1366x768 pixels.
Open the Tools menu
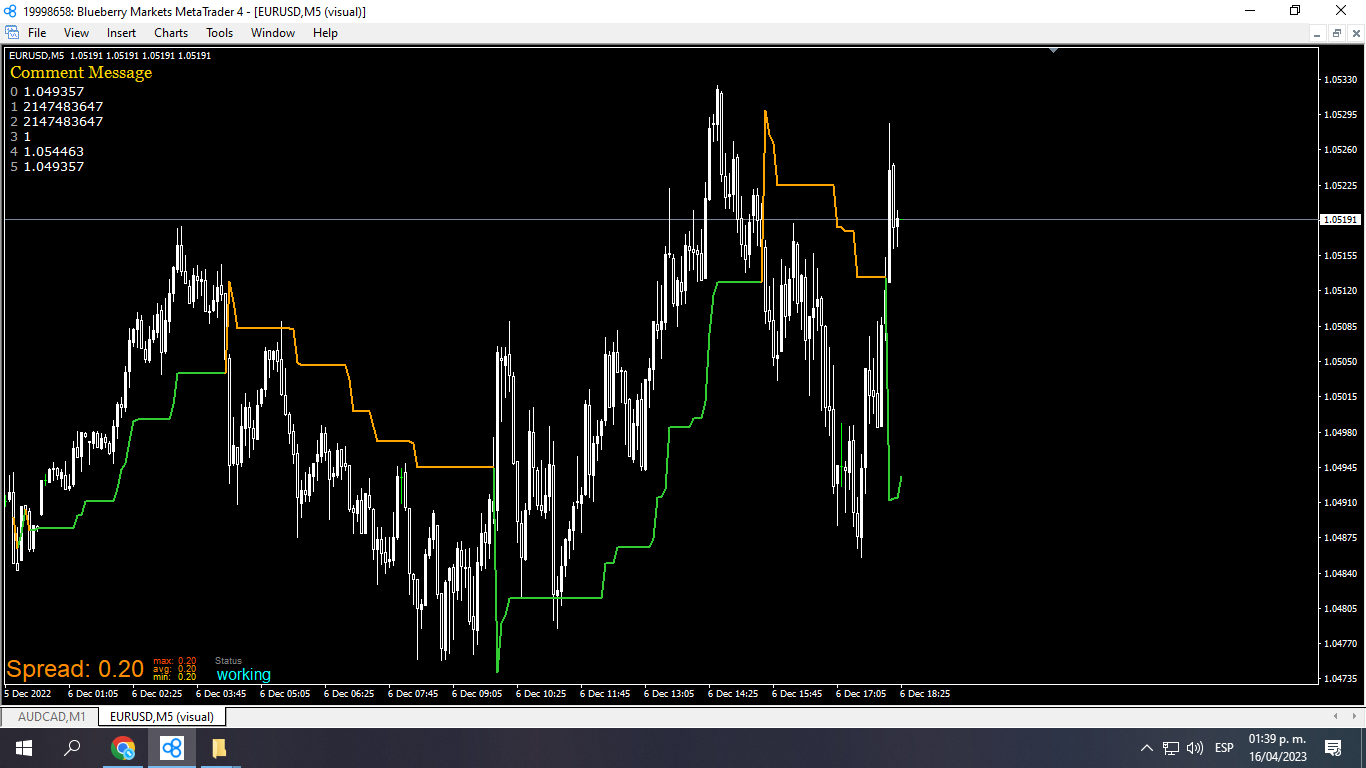coord(220,33)
